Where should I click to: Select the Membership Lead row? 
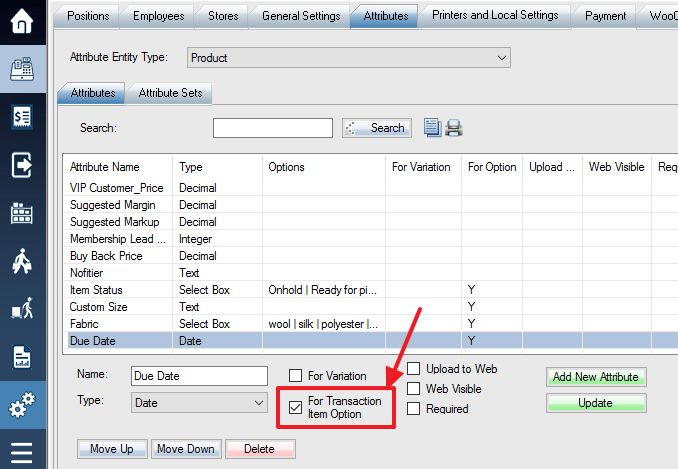[370, 239]
